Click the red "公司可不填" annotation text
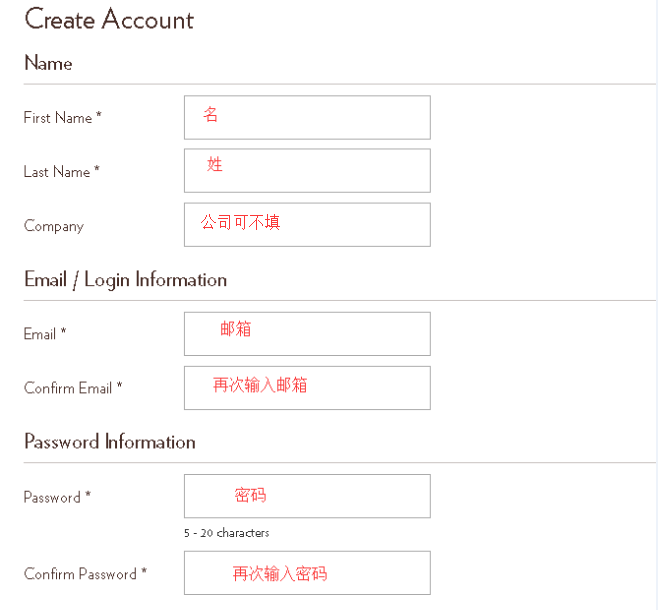Image resolution: width=658 pixels, height=610 pixels. (x=240, y=222)
